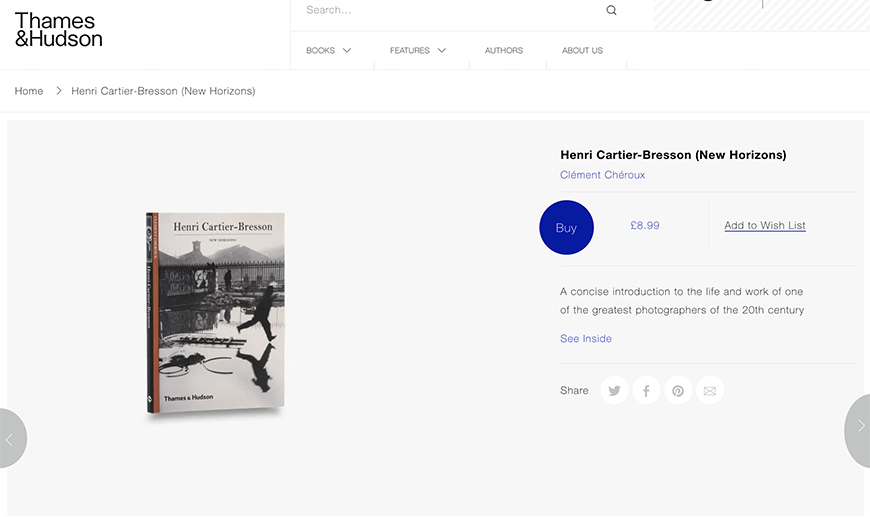
Task: Go to previous product with left arrow
Action: point(11,439)
